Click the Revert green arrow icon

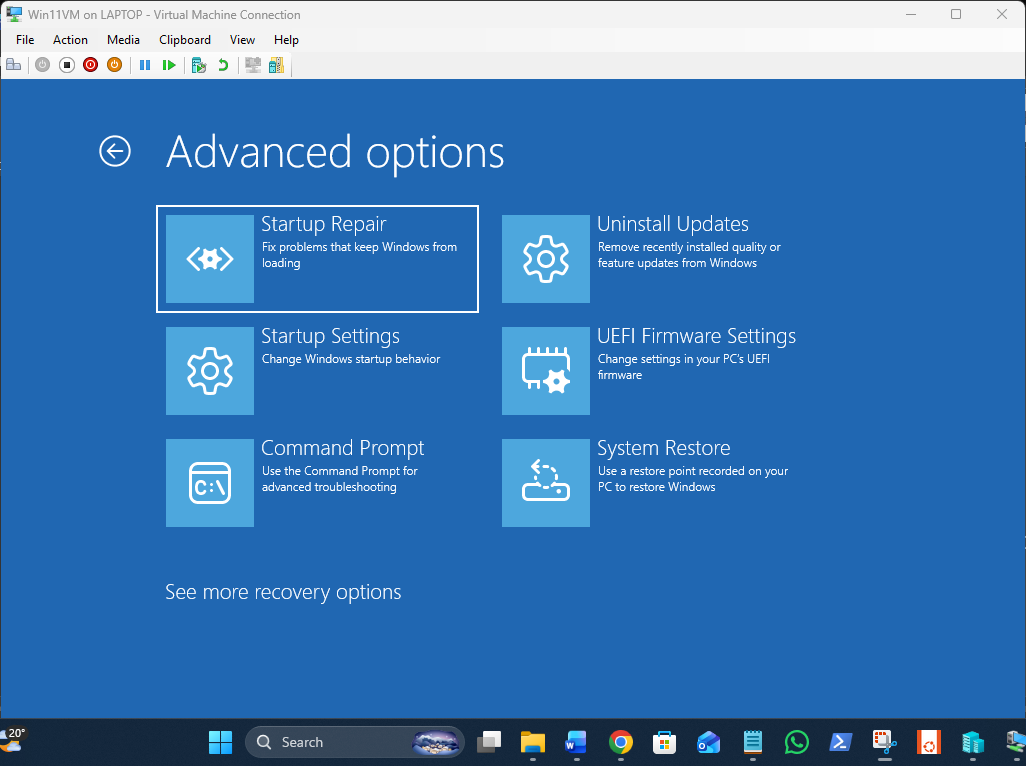(x=223, y=65)
